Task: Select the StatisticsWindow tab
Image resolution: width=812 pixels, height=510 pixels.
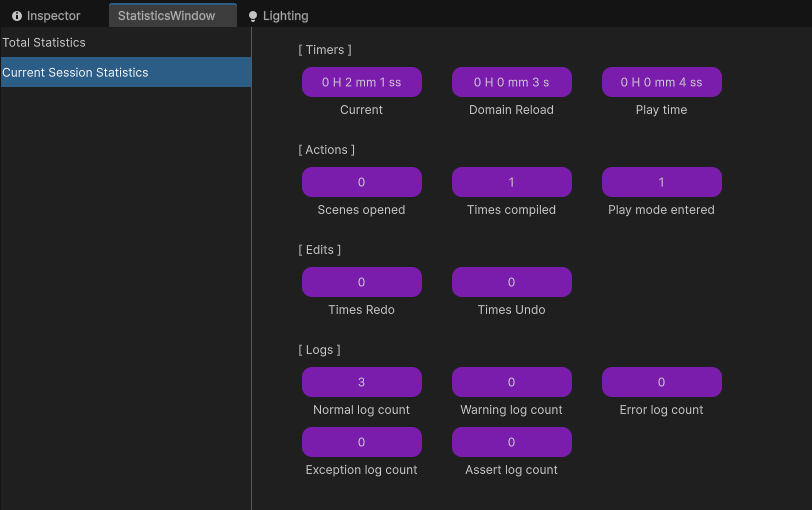Action: coord(167,16)
